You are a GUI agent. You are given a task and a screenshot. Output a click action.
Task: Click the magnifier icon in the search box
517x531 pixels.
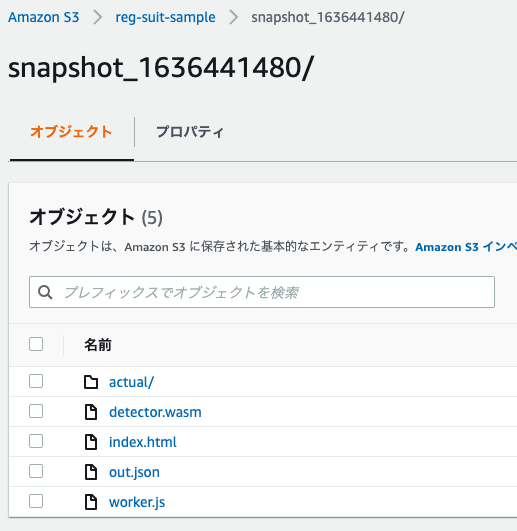point(45,292)
